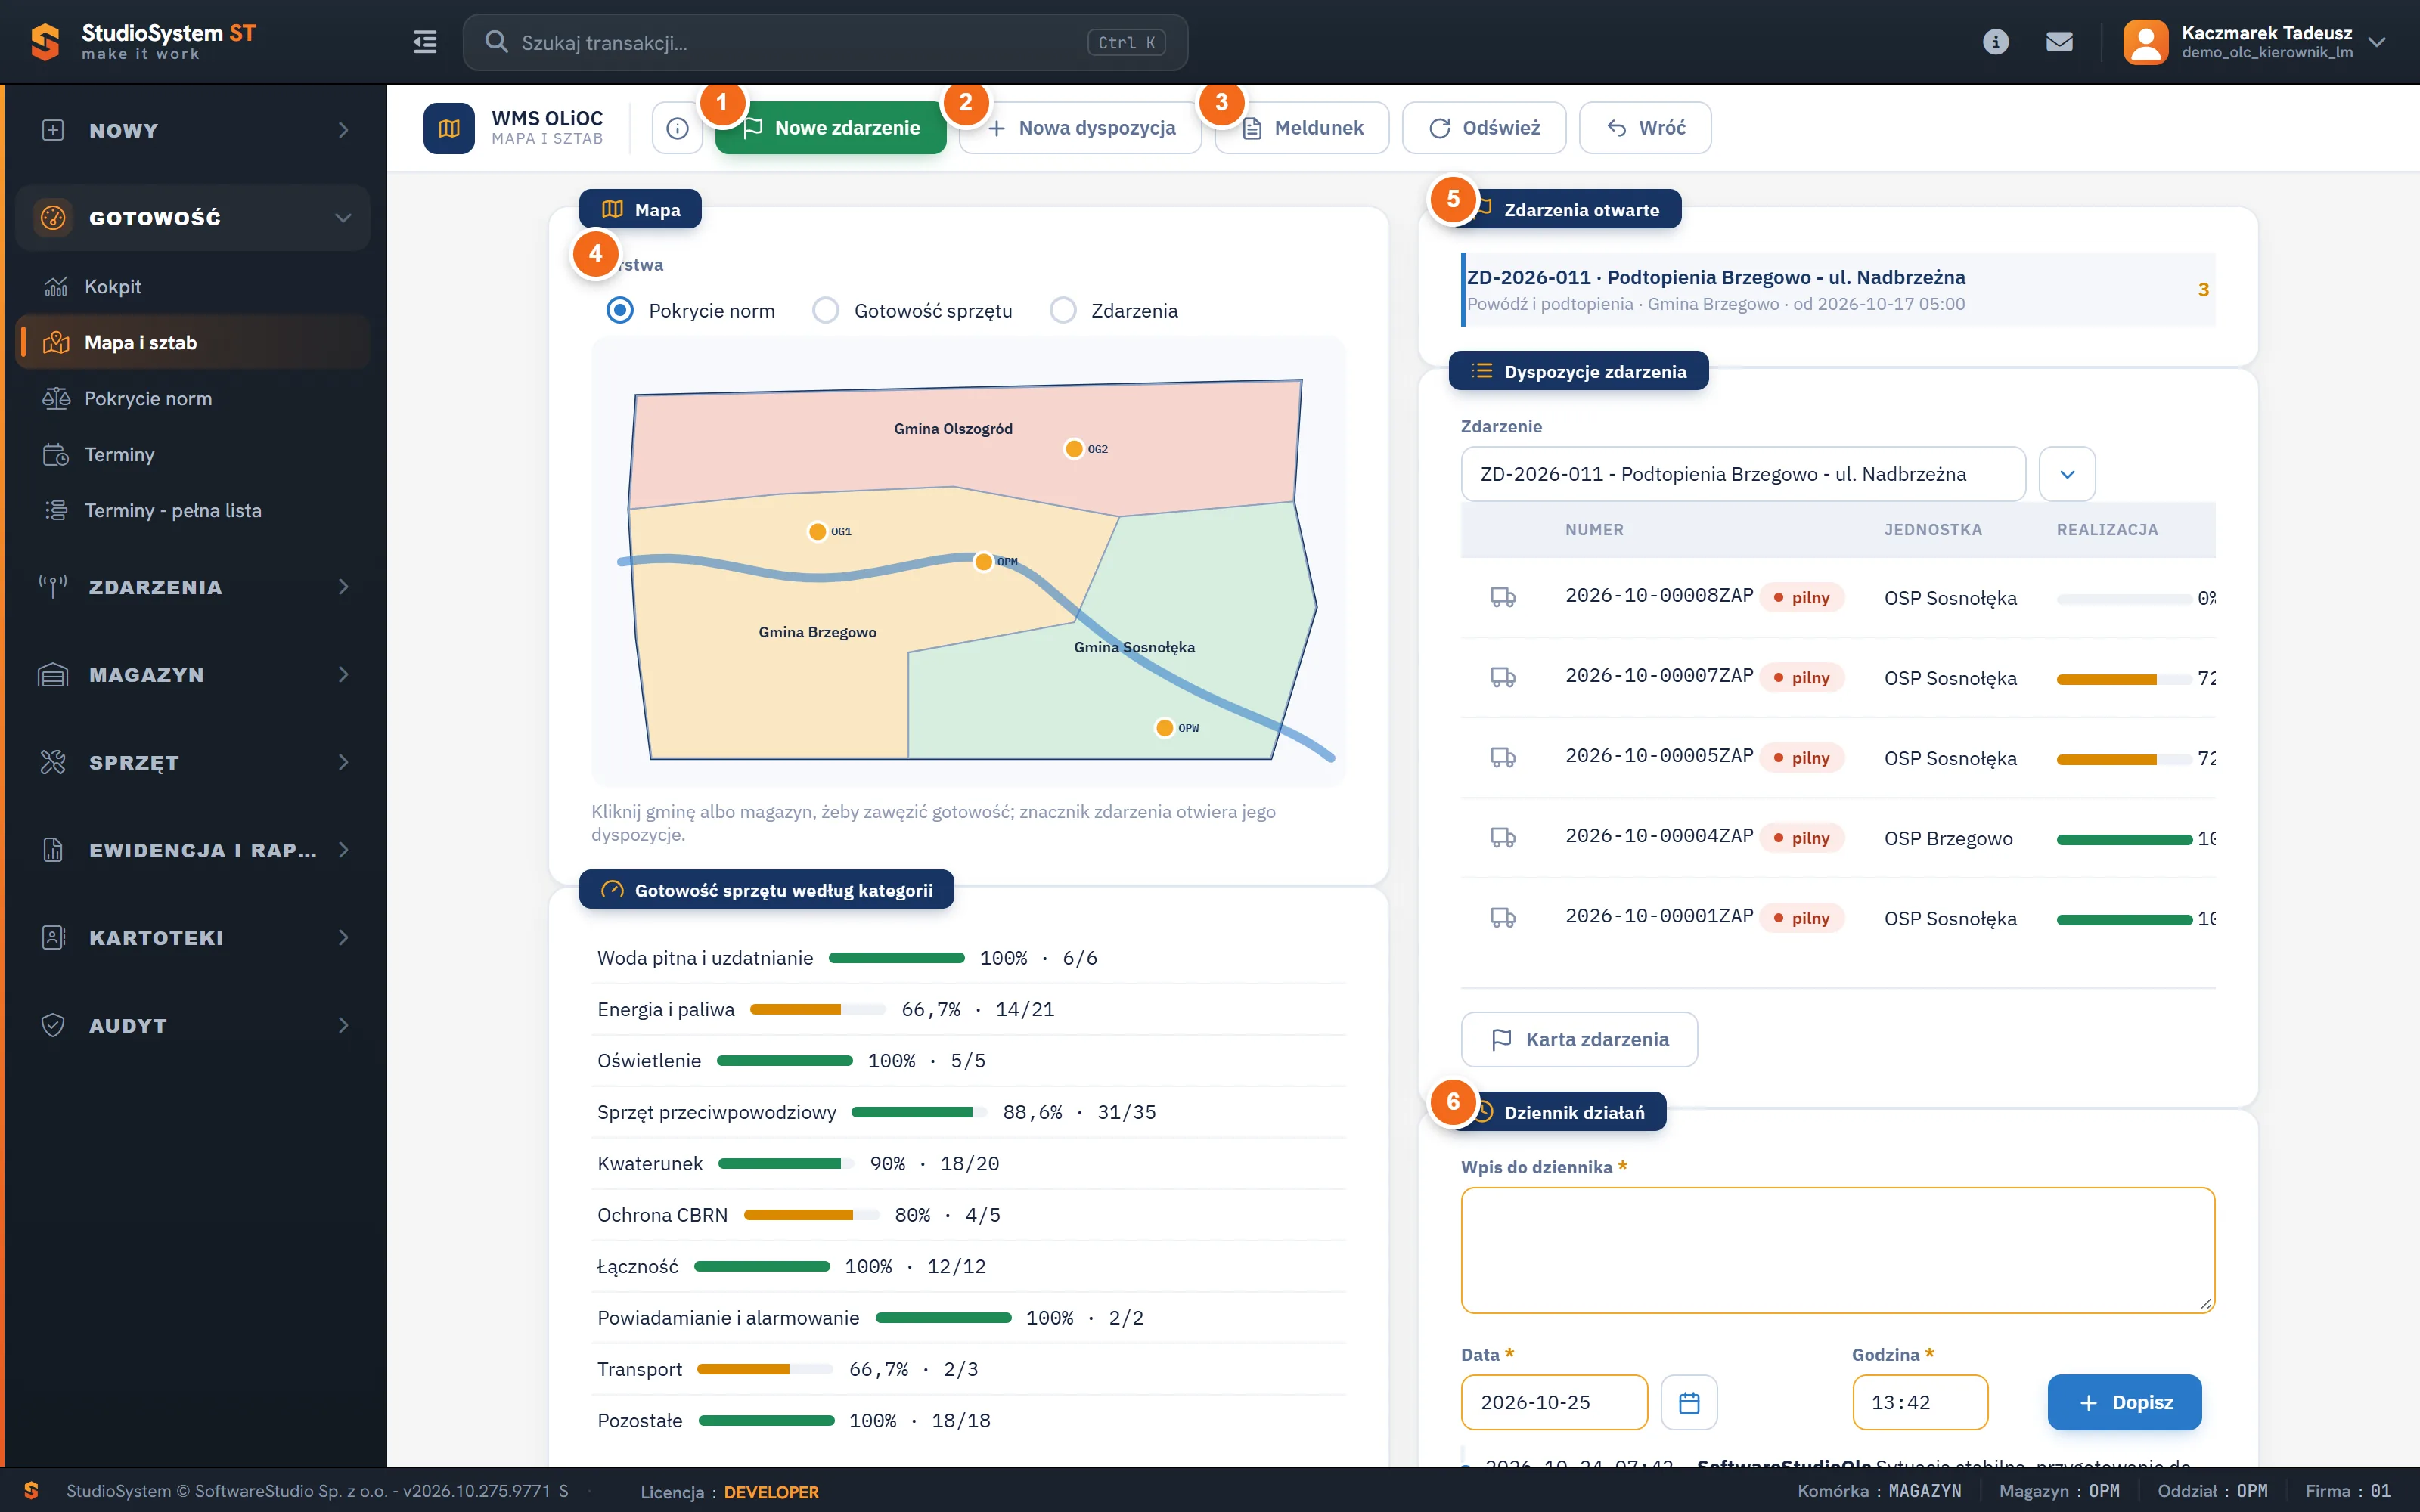Select the Zdarzenia layer radio
This screenshot has width=2420, height=1512.
point(1063,310)
